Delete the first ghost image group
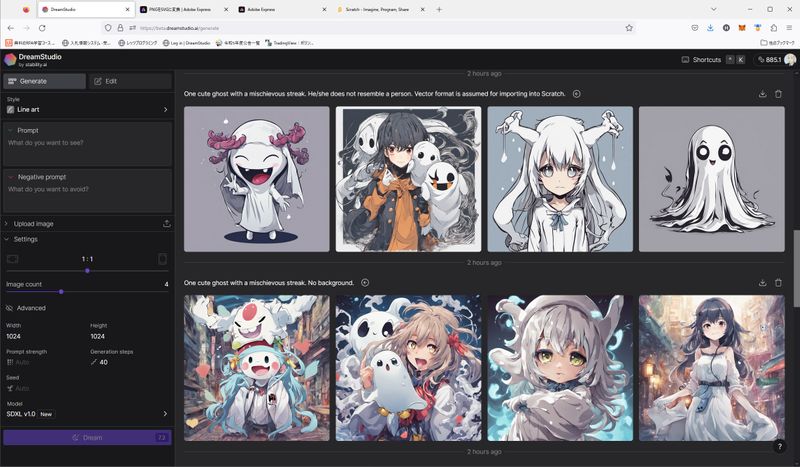 click(x=779, y=94)
